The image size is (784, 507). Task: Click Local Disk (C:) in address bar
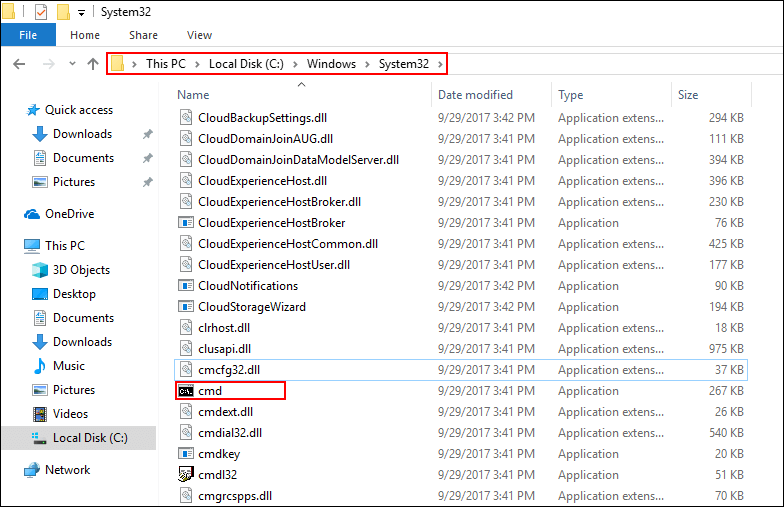[x=246, y=64]
